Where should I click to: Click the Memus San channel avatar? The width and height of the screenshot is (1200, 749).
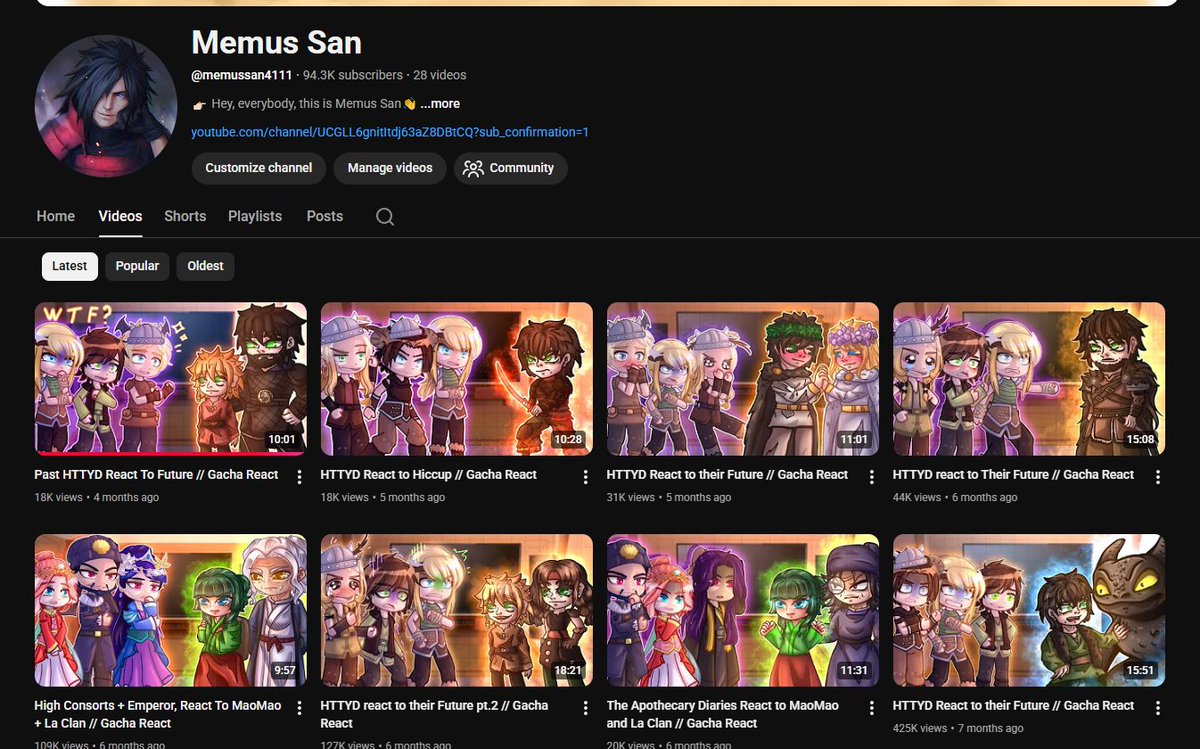(105, 107)
